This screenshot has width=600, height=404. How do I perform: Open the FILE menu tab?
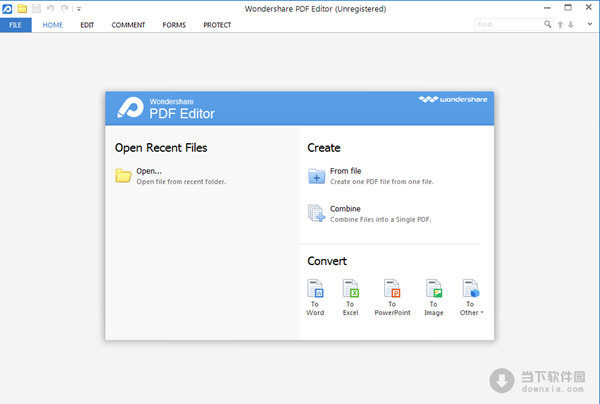click(15, 25)
